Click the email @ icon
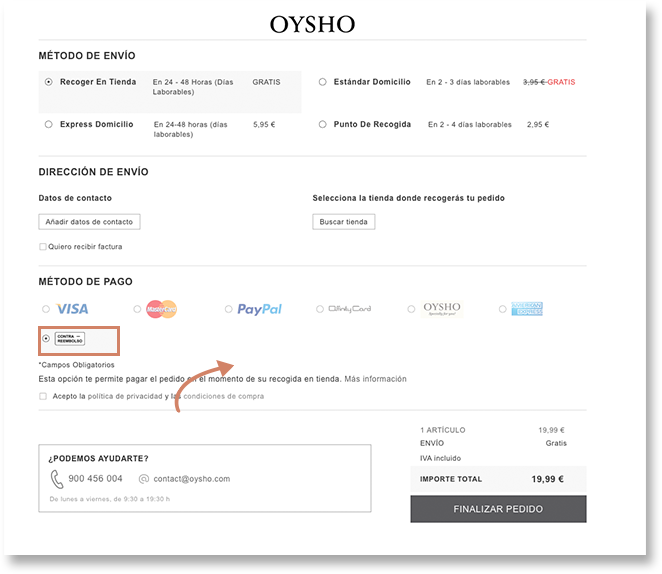 tap(144, 479)
